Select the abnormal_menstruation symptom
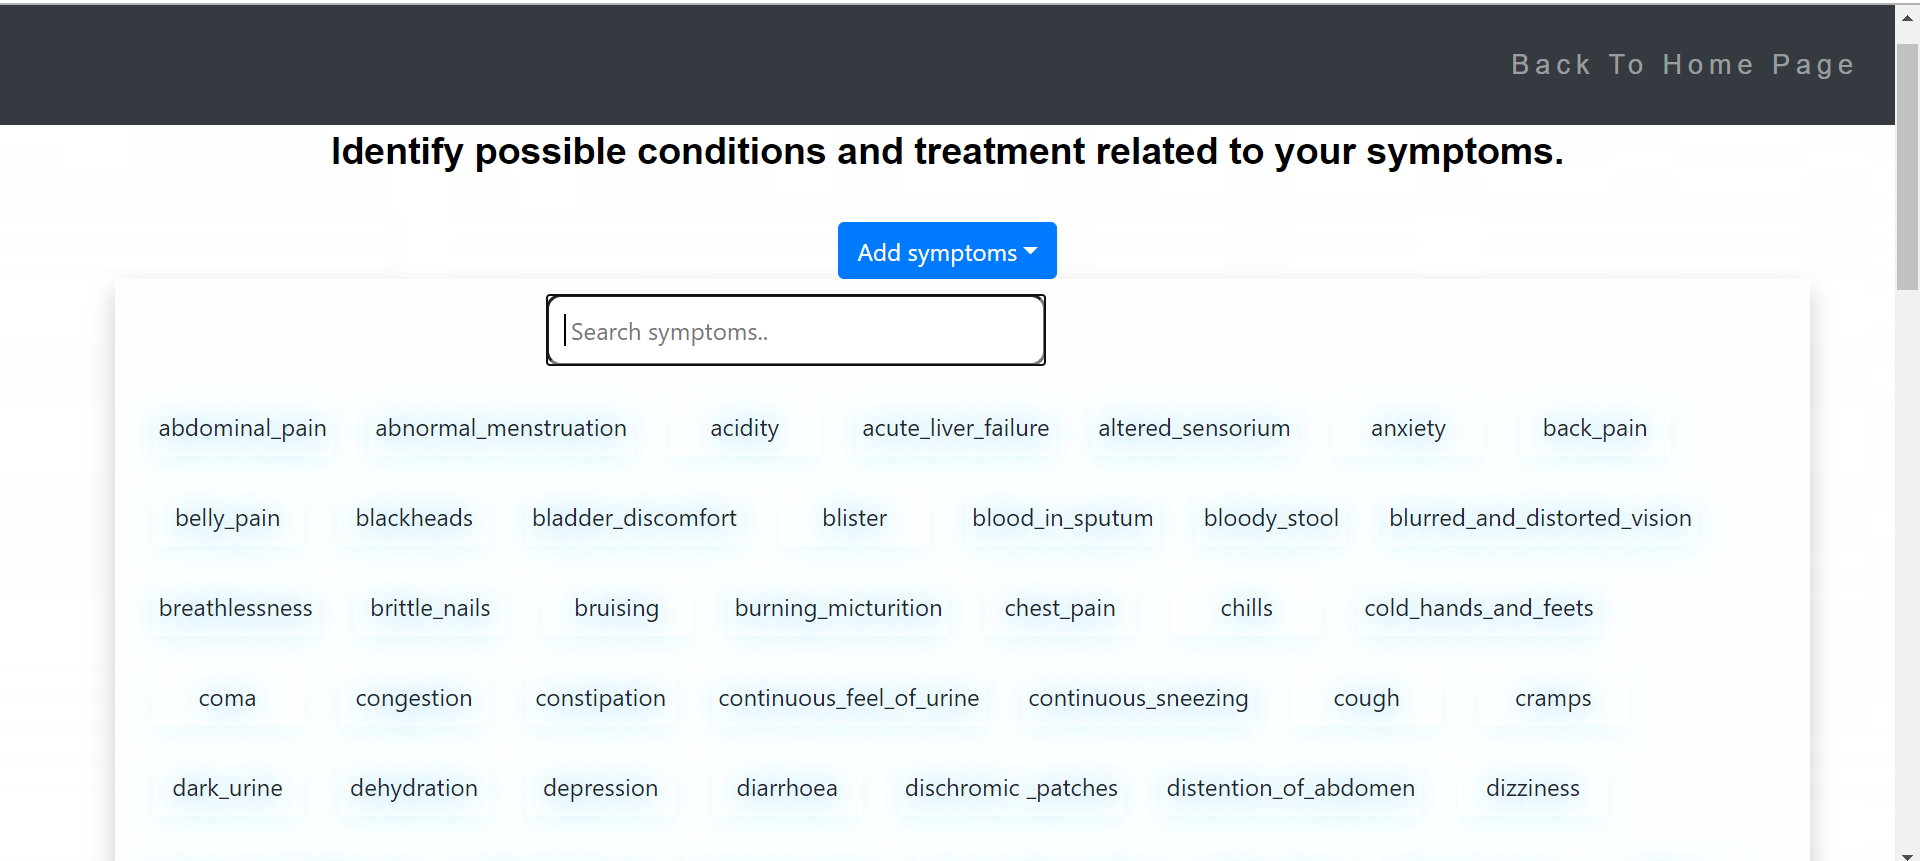This screenshot has width=1920, height=861. tap(500, 428)
